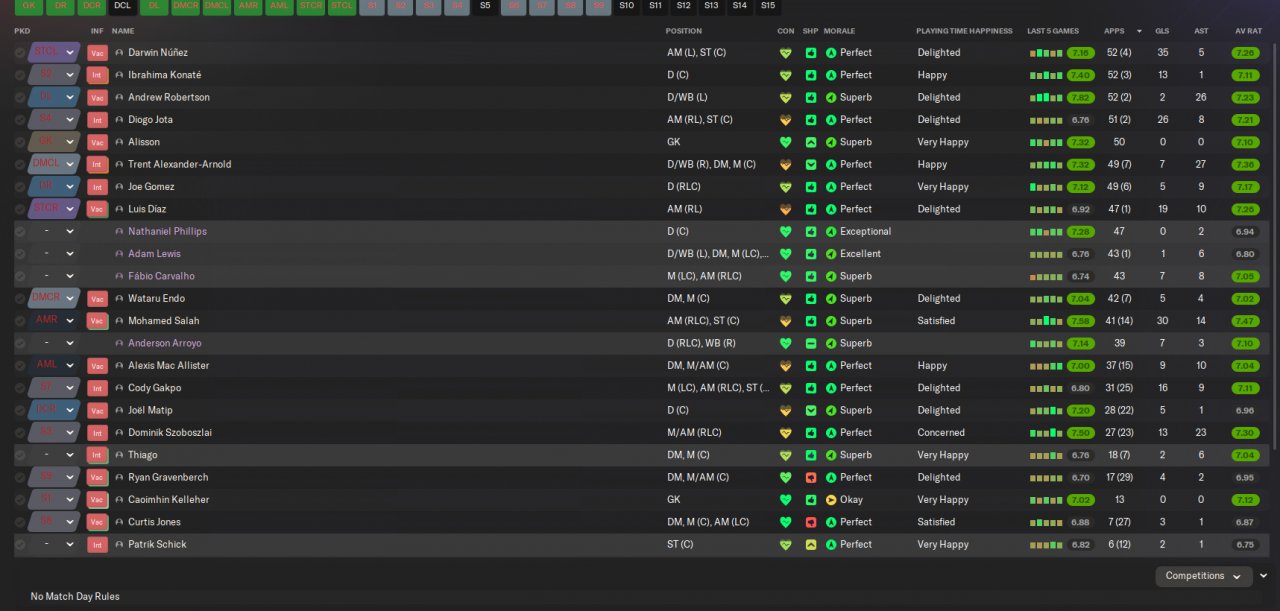Click Alisson's green condition heart icon

tap(786, 142)
